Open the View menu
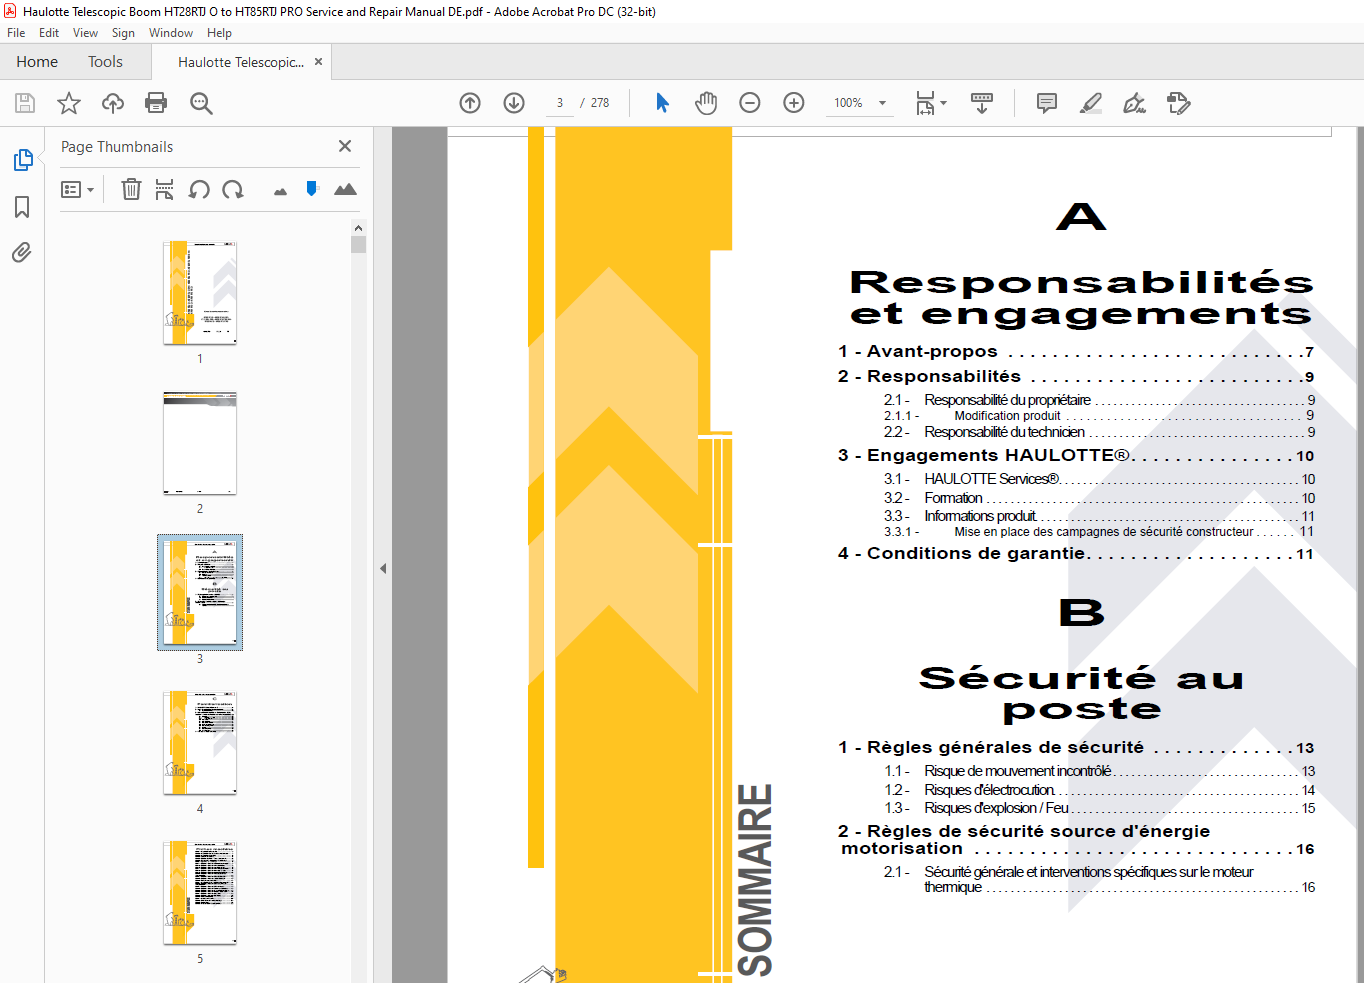The width and height of the screenshot is (1364, 983). [x=85, y=33]
